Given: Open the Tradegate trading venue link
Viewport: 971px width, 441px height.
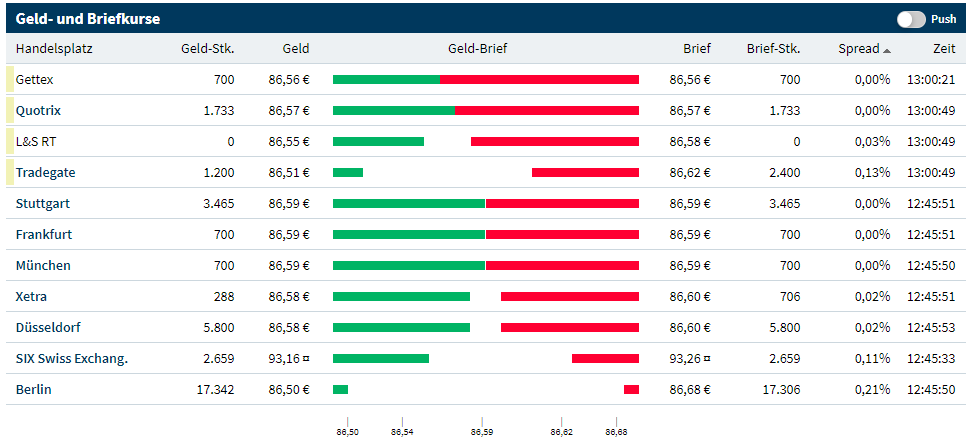Looking at the screenshot, I should [x=45, y=172].
